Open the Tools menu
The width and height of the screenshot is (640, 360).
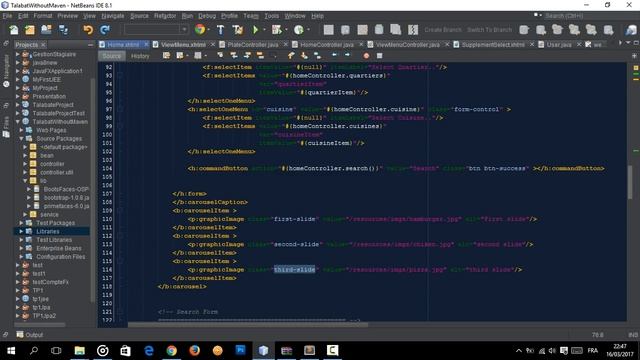click(271, 16)
